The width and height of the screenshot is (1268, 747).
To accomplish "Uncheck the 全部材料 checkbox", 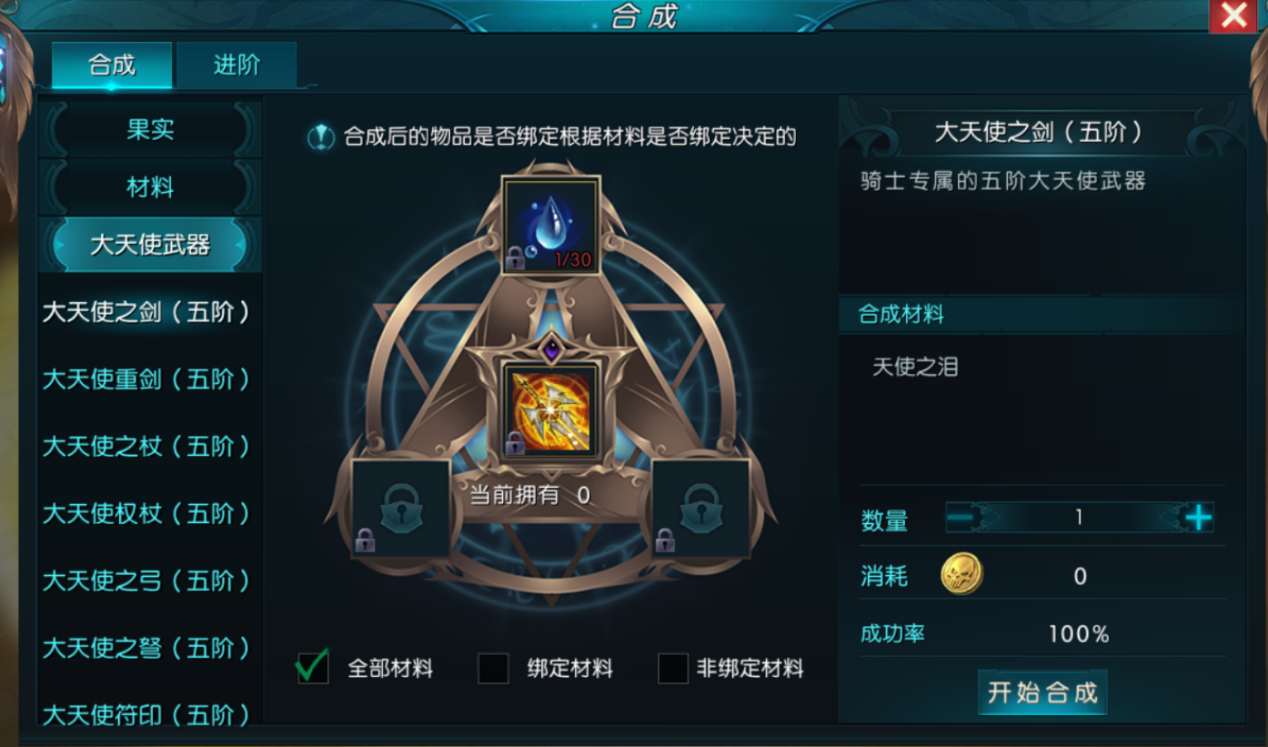I will point(313,667).
